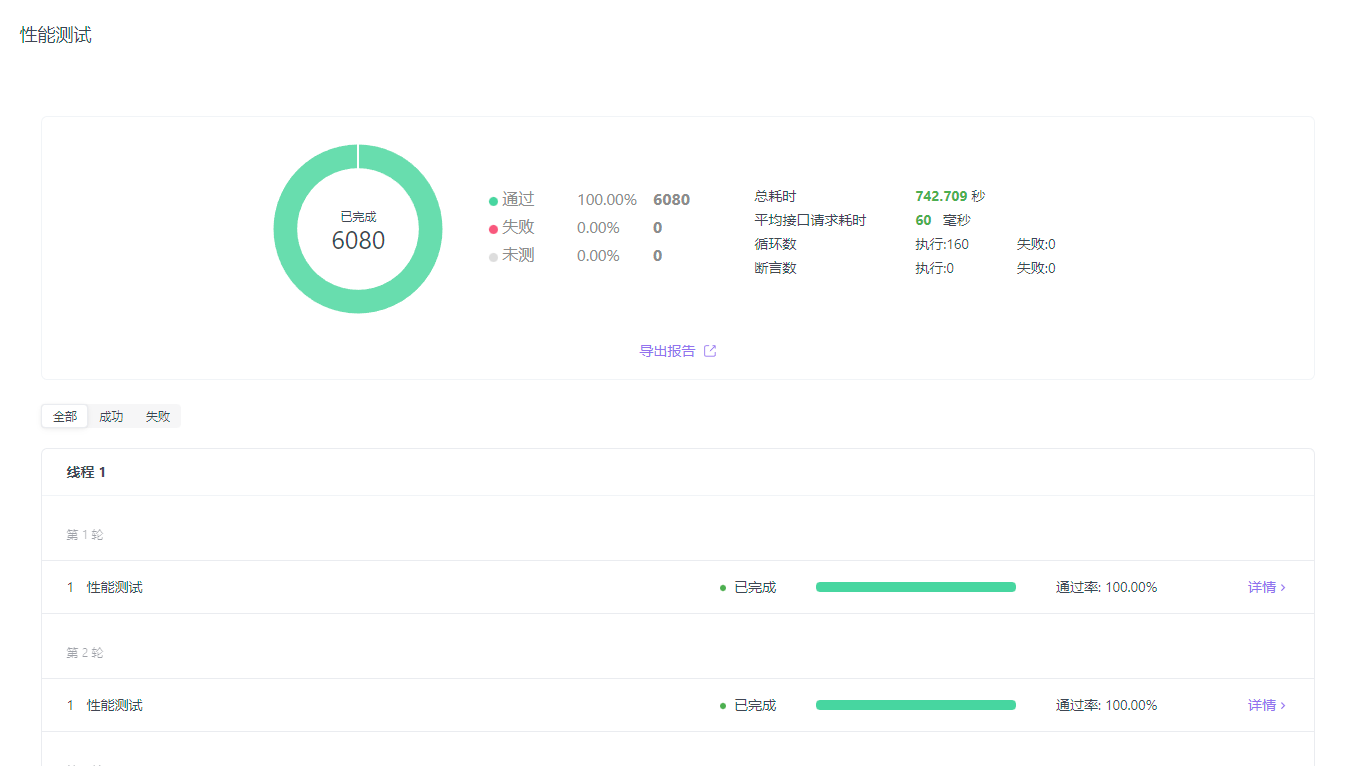
Task: Click 通过率: 100.00% in the 第 2 轮 row
Action: pos(1107,706)
